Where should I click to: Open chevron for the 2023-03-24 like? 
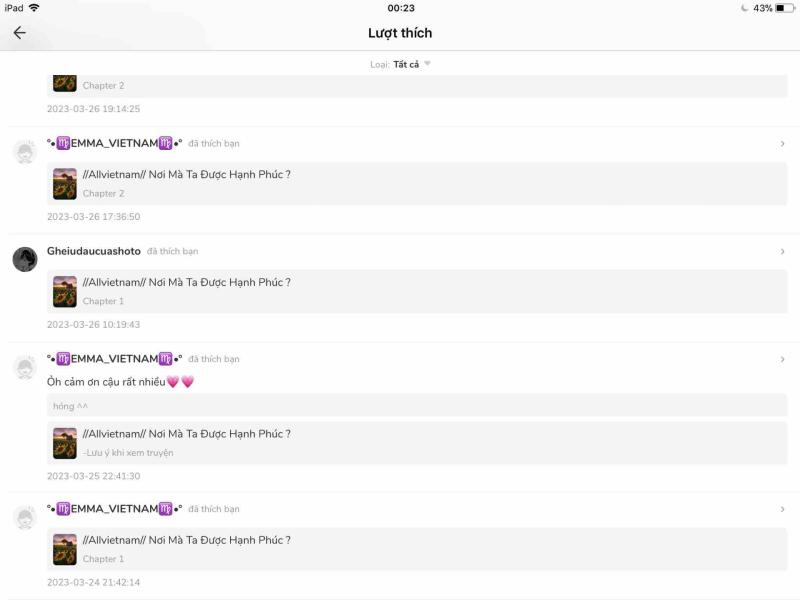pos(782,509)
